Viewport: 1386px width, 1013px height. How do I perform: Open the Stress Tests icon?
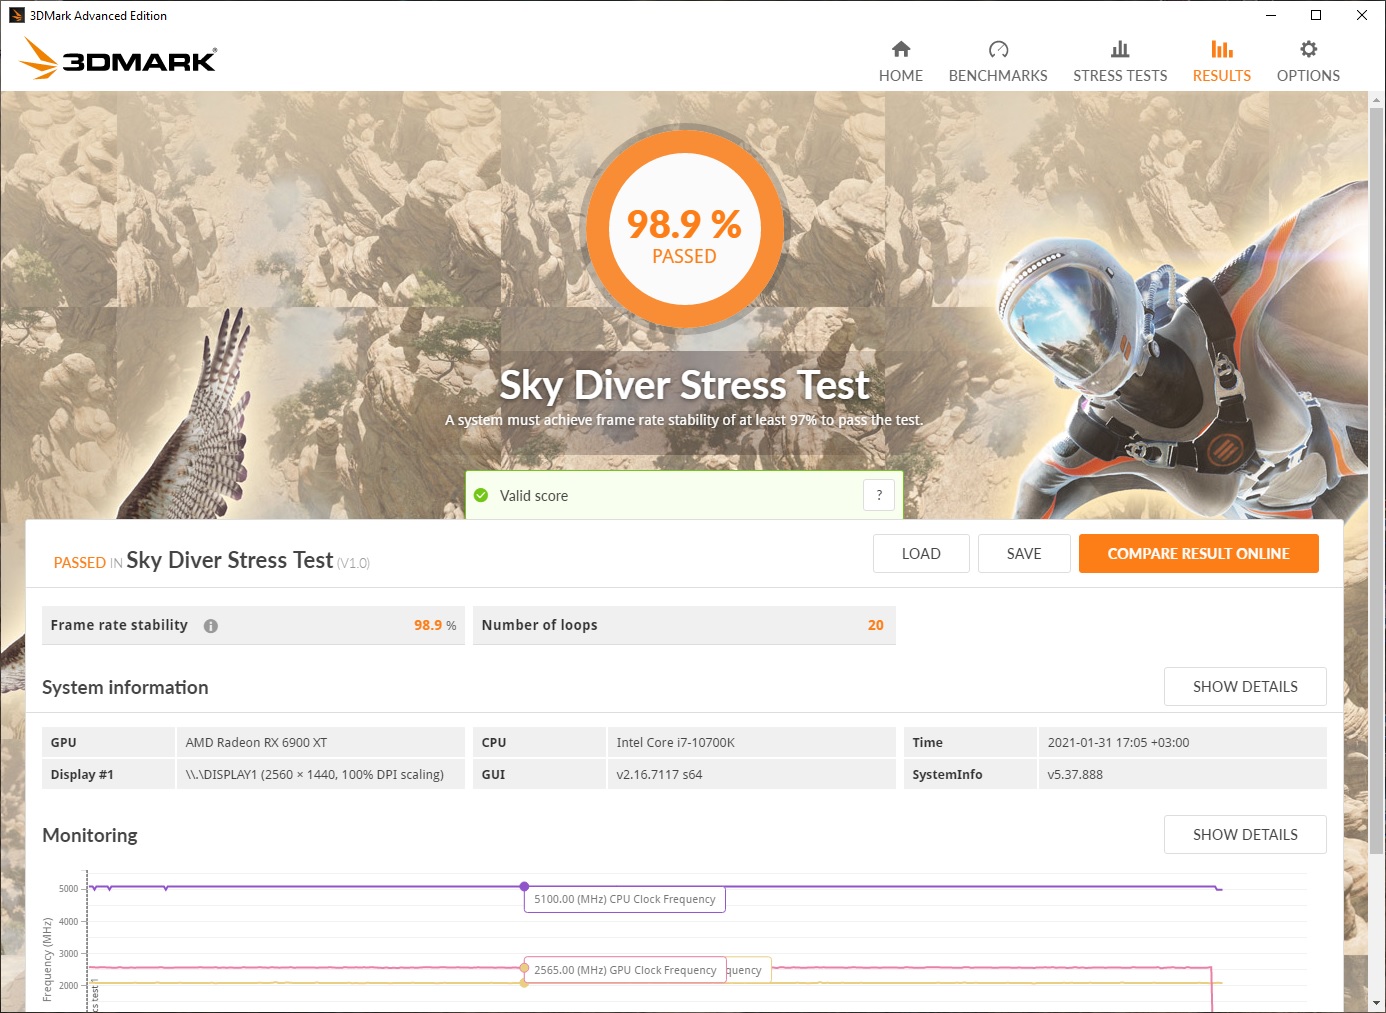tap(1120, 49)
